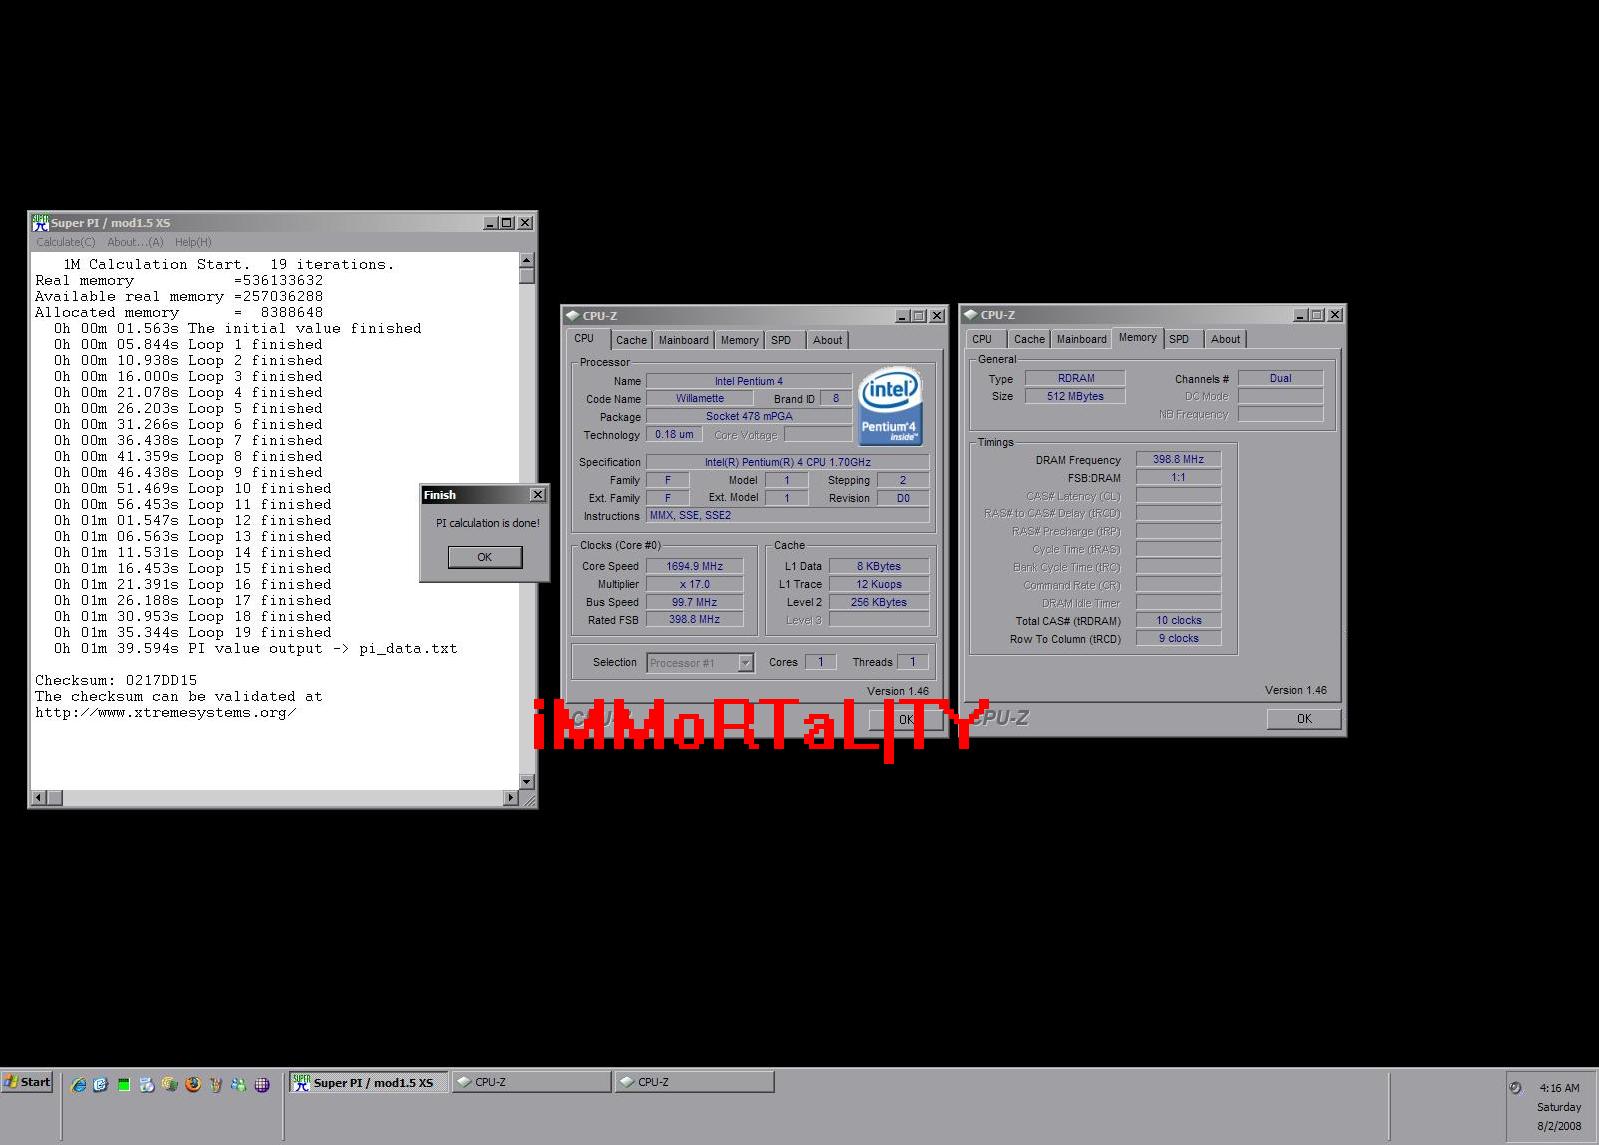Click the Level 2 256 KBytes field
The width and height of the screenshot is (1599, 1145).
[878, 602]
